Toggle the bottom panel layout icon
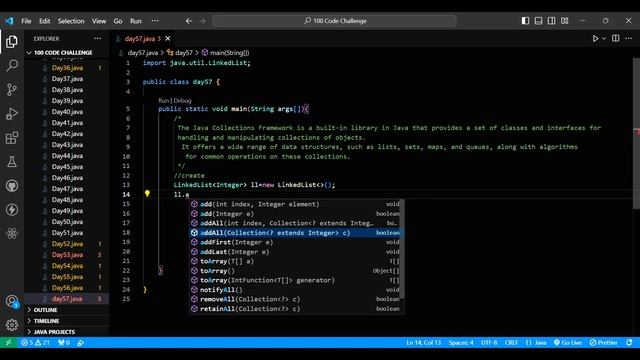Image resolution: width=640 pixels, height=360 pixels. 538,21
